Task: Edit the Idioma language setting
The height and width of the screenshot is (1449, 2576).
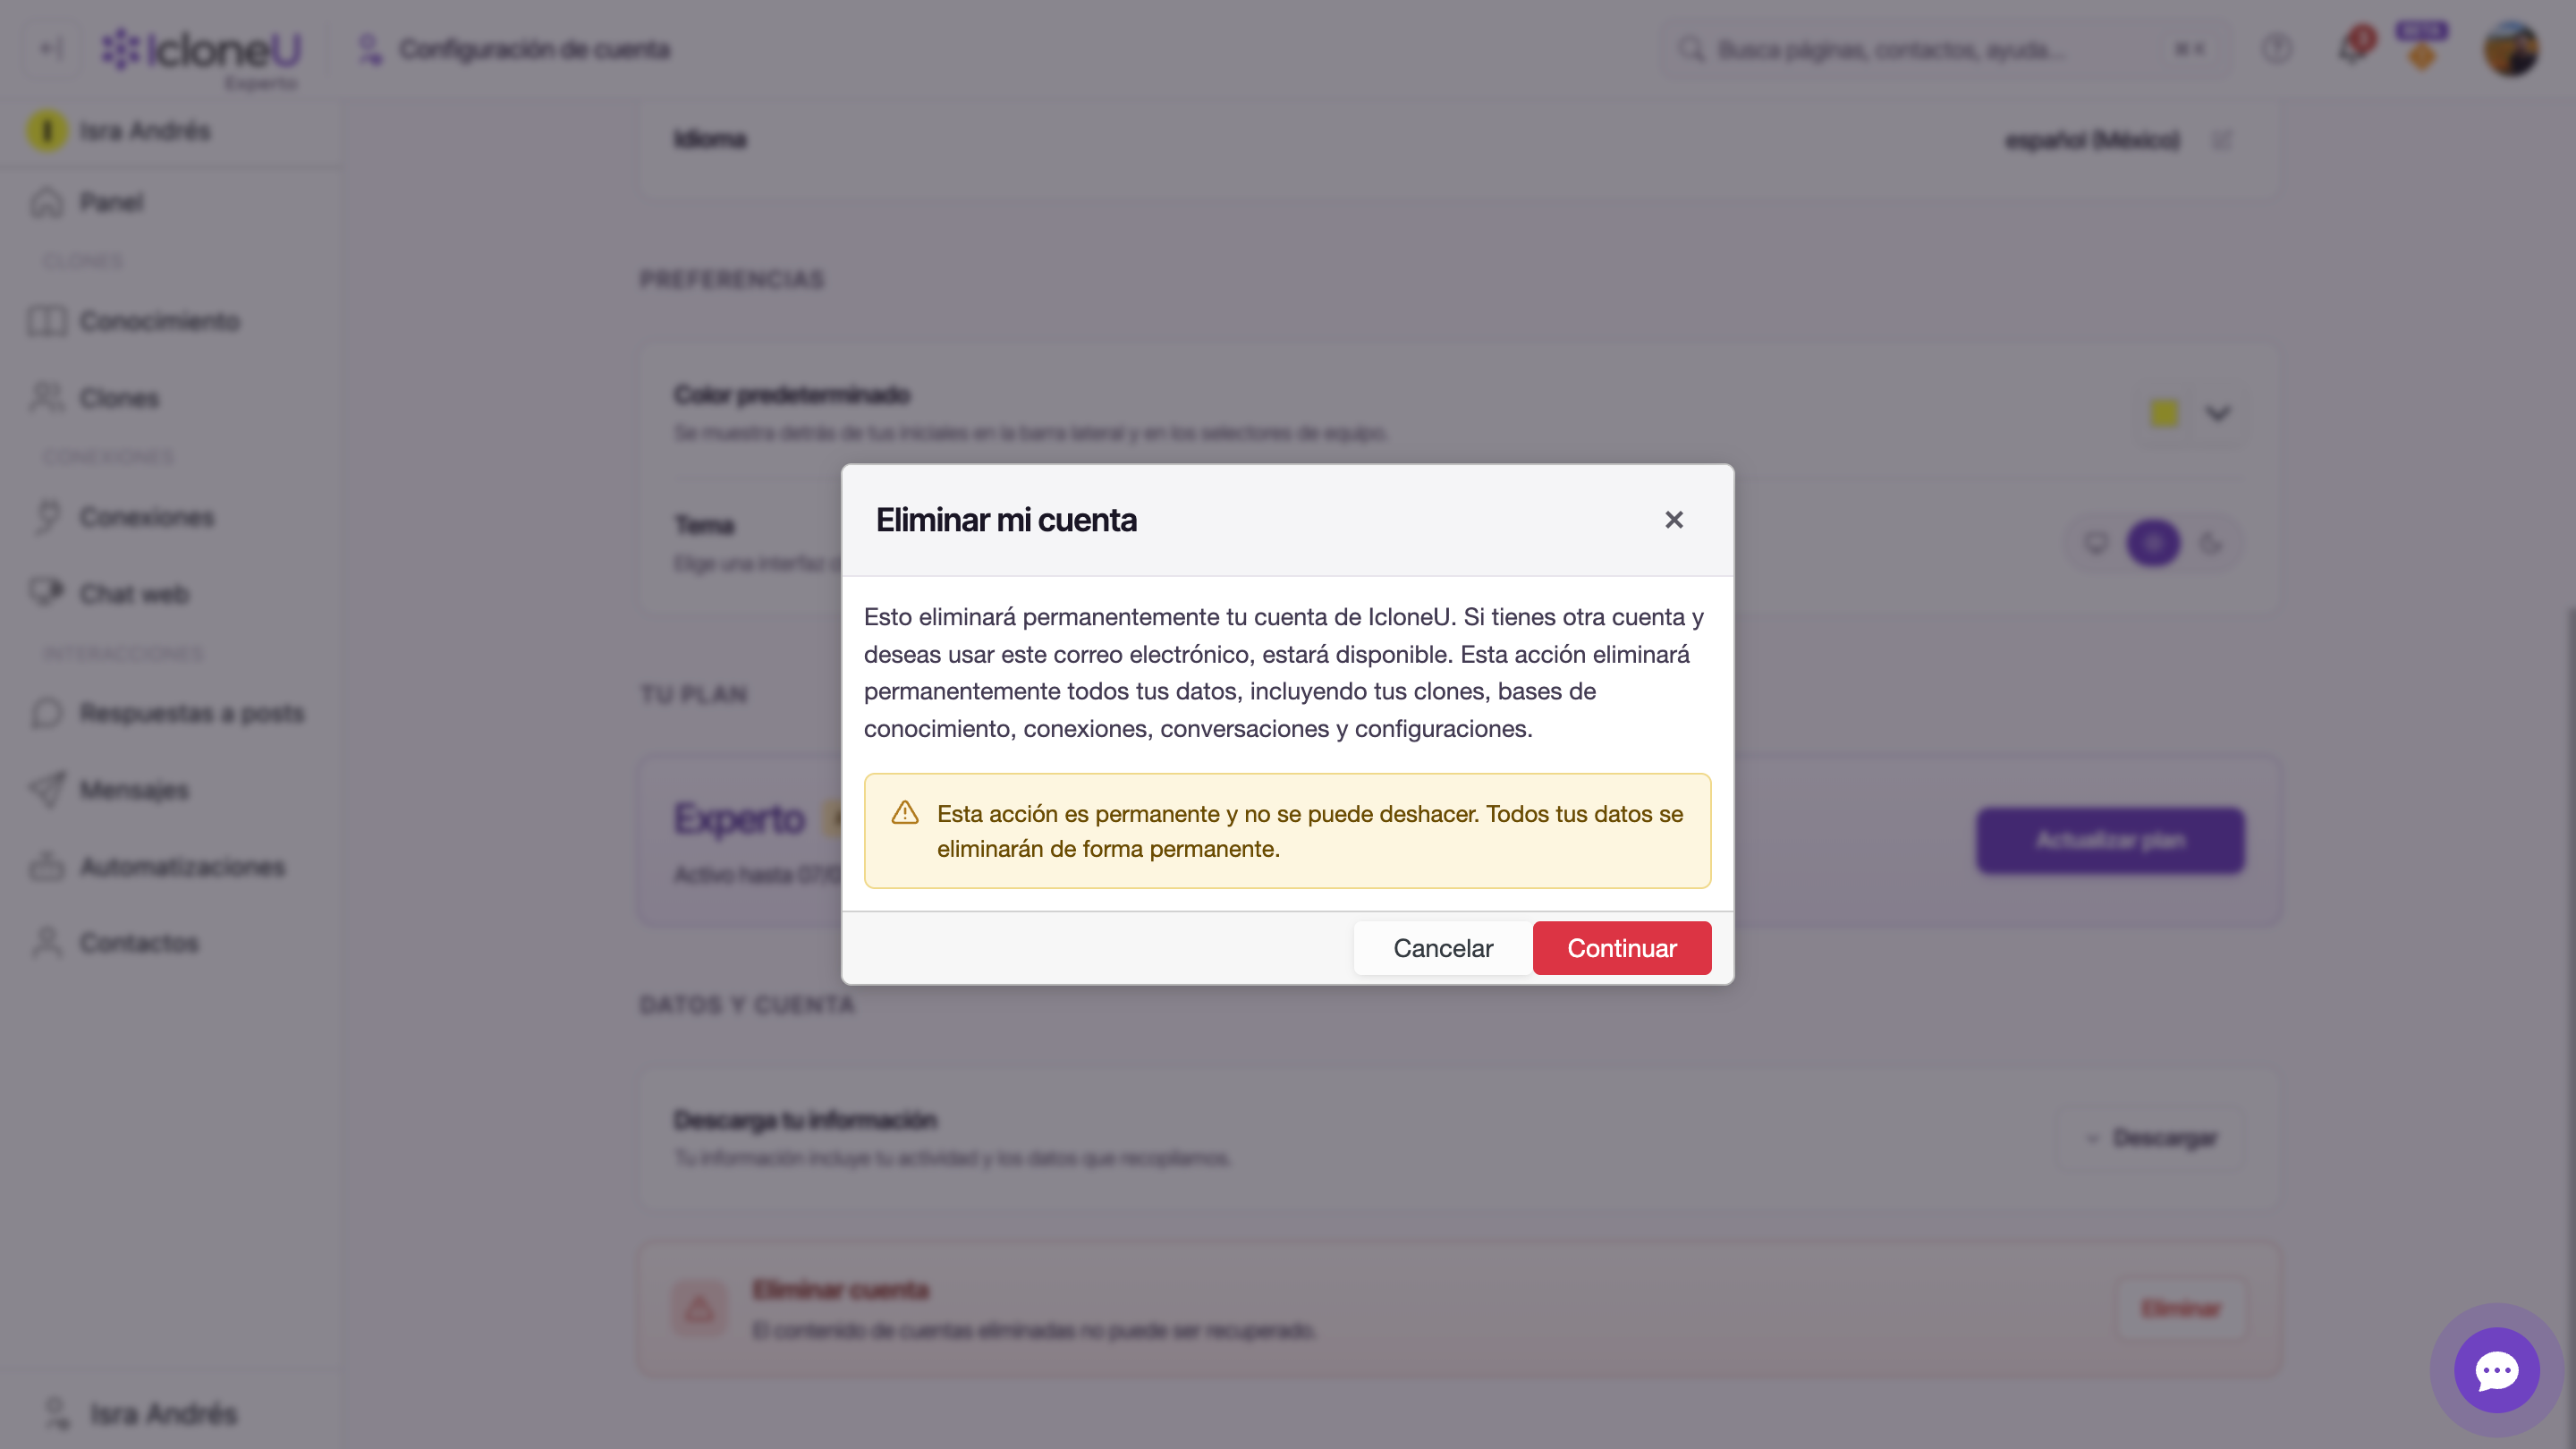Action: (2221, 140)
